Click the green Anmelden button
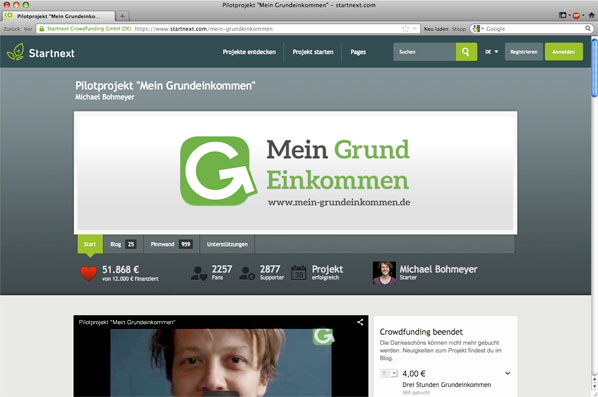The width and height of the screenshot is (598, 397). pos(564,52)
